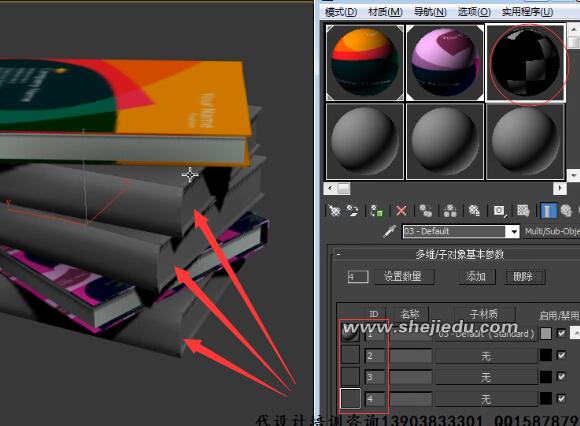
Task: Toggle the enable checkbox for sub-material 4
Action: tap(561, 398)
